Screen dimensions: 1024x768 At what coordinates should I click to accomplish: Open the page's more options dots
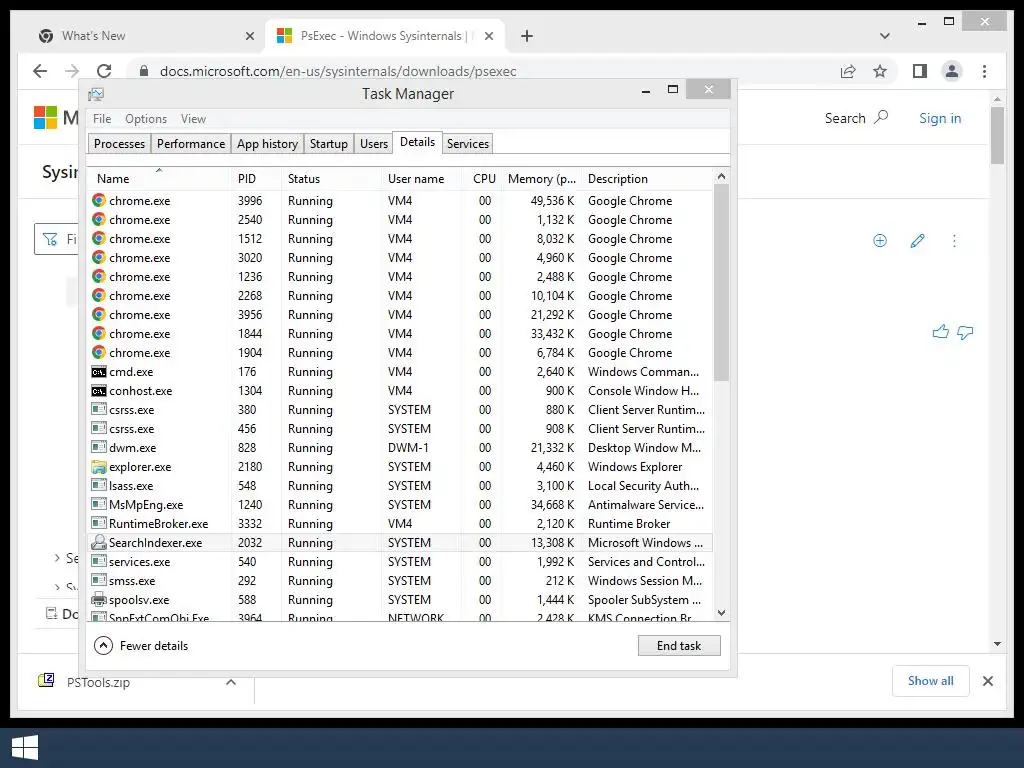[x=954, y=241]
